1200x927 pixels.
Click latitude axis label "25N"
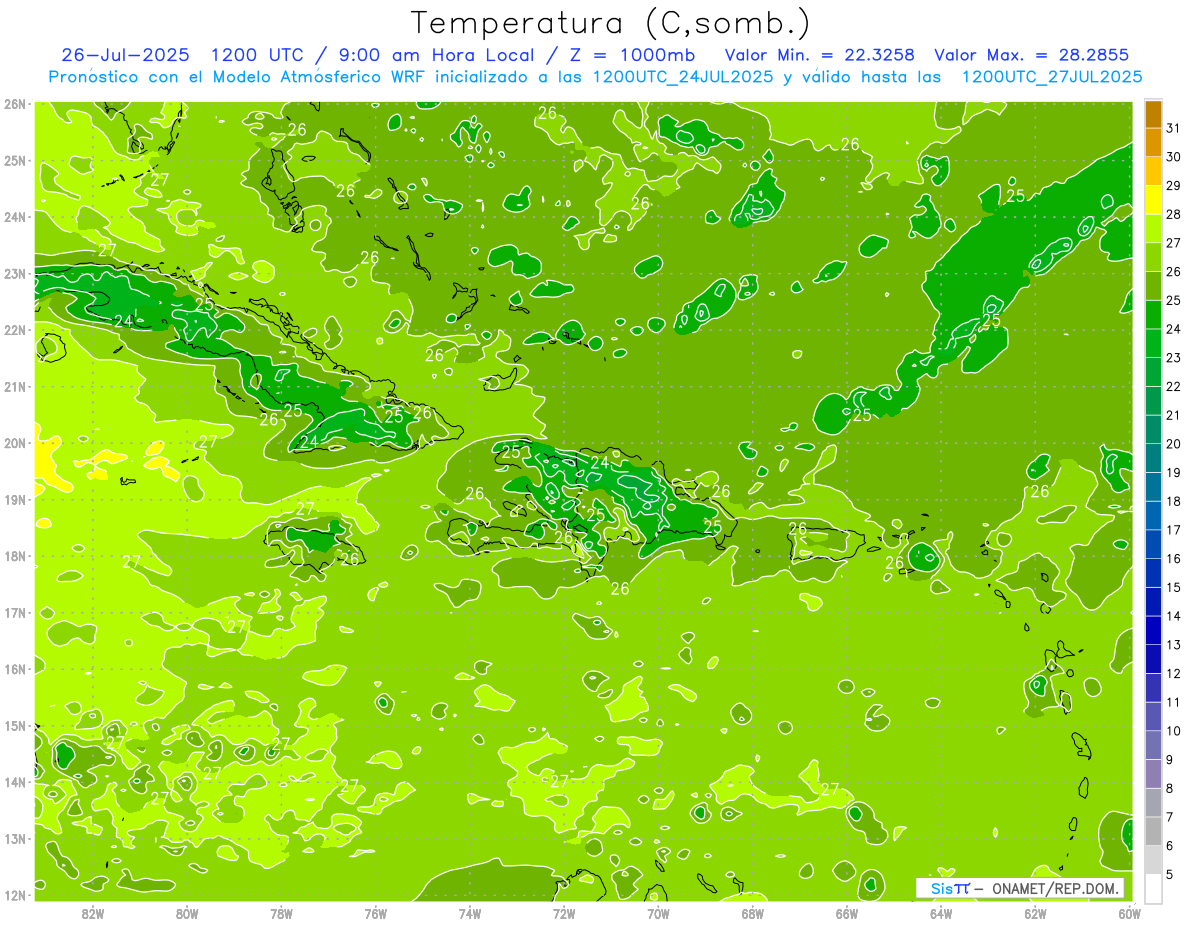[14, 161]
